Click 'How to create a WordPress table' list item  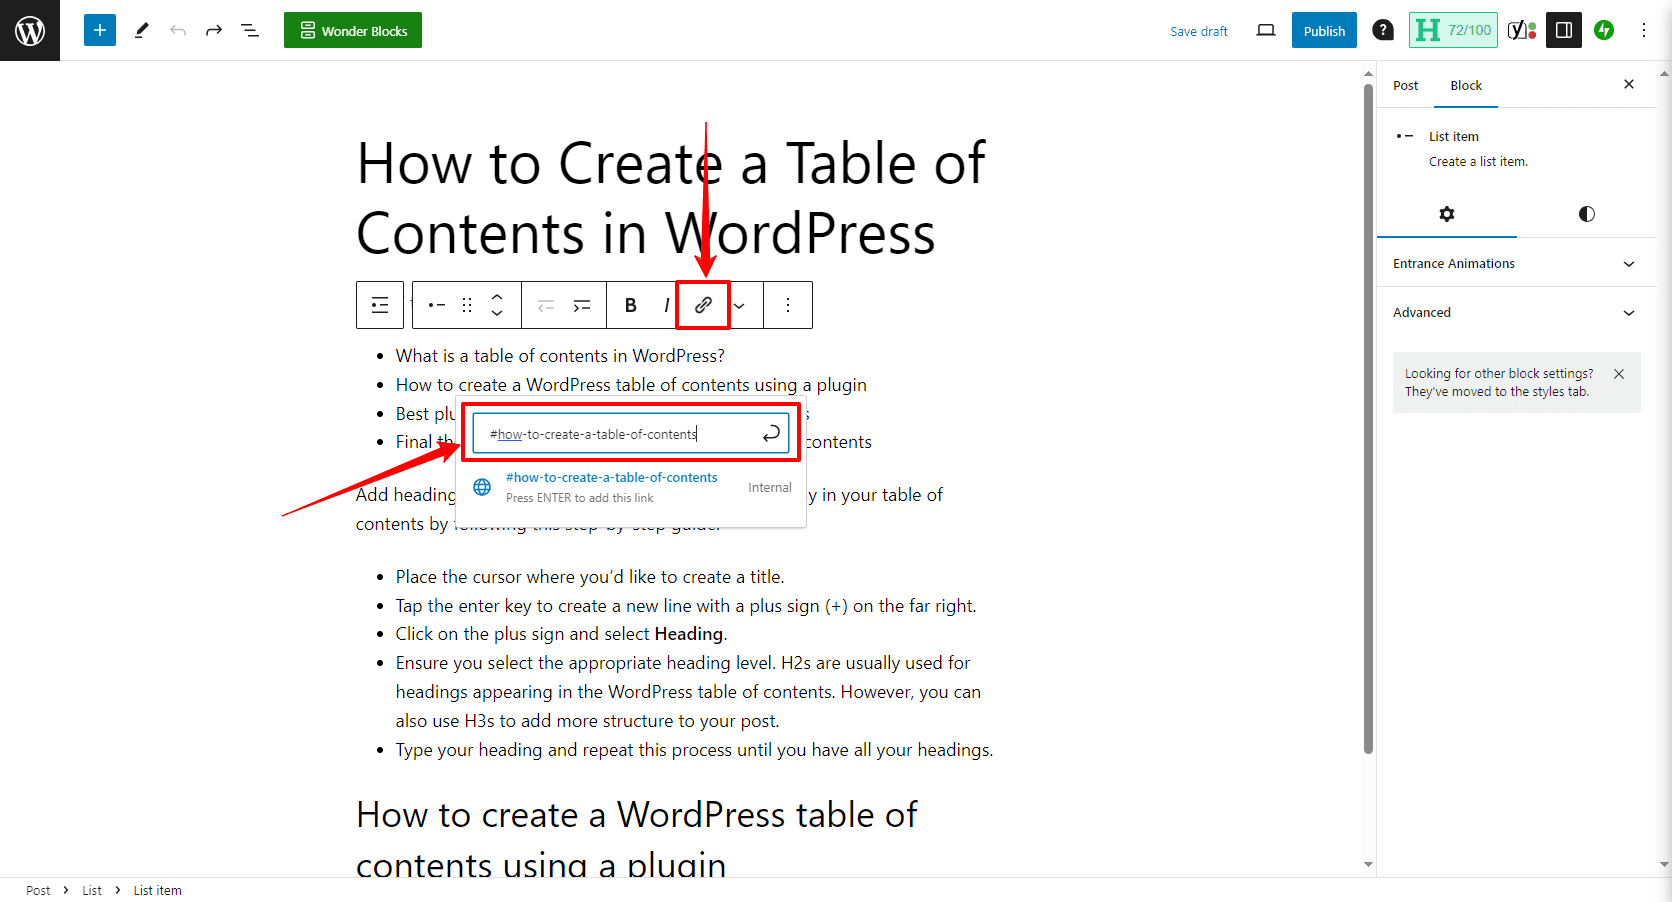point(631,385)
